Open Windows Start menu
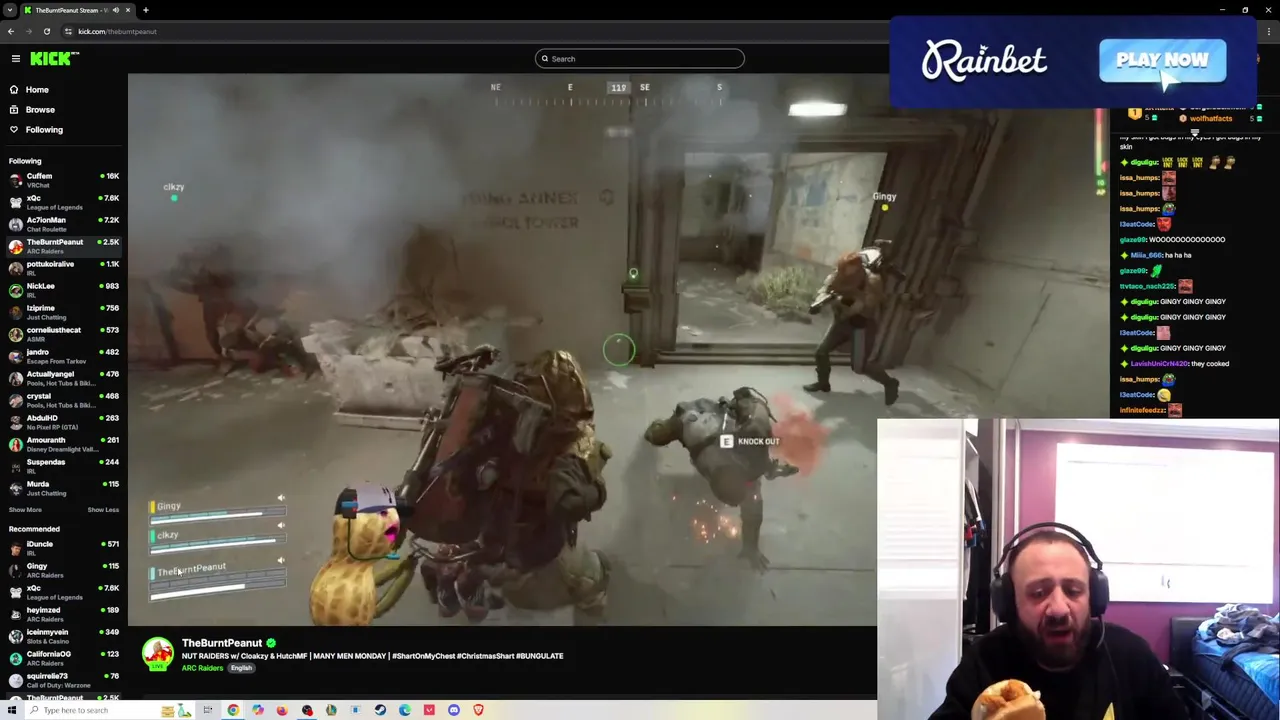Image resolution: width=1280 pixels, height=720 pixels. tap(12, 710)
